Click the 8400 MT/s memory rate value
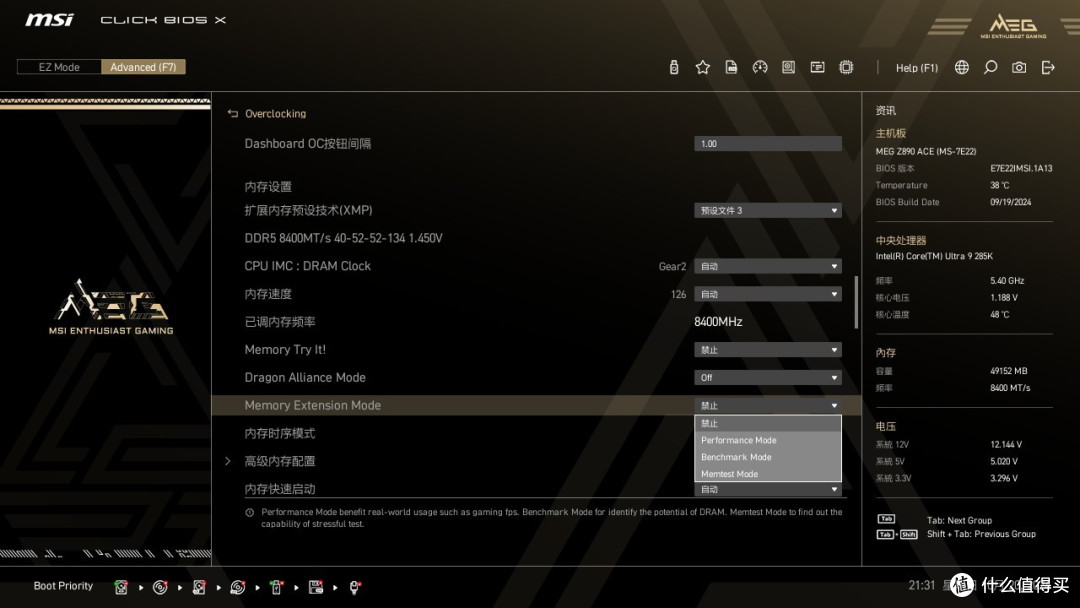 click(x=1010, y=388)
